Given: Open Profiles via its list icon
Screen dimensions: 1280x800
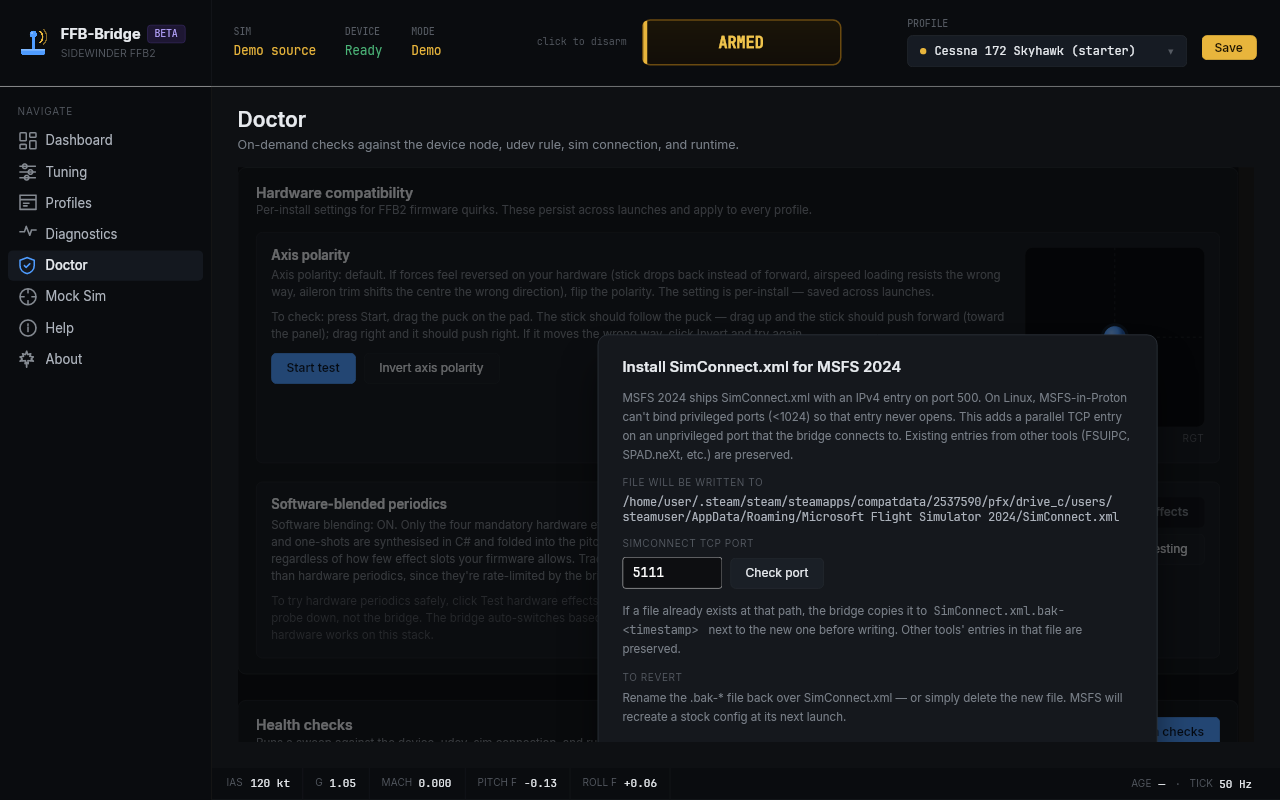Looking at the screenshot, I should coord(28,203).
